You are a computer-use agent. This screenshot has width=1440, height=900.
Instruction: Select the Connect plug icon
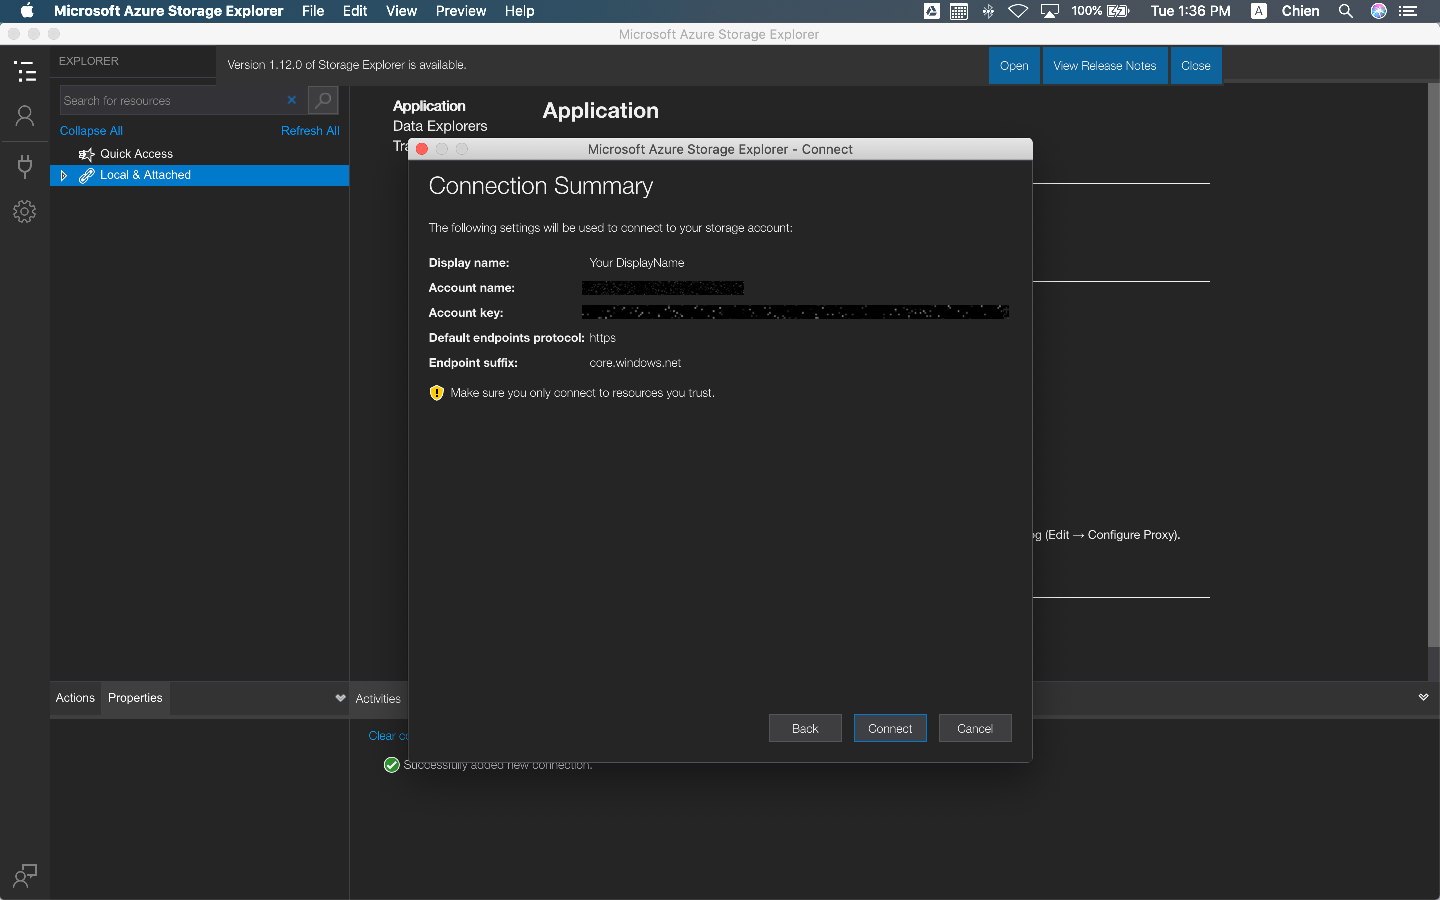(24, 166)
